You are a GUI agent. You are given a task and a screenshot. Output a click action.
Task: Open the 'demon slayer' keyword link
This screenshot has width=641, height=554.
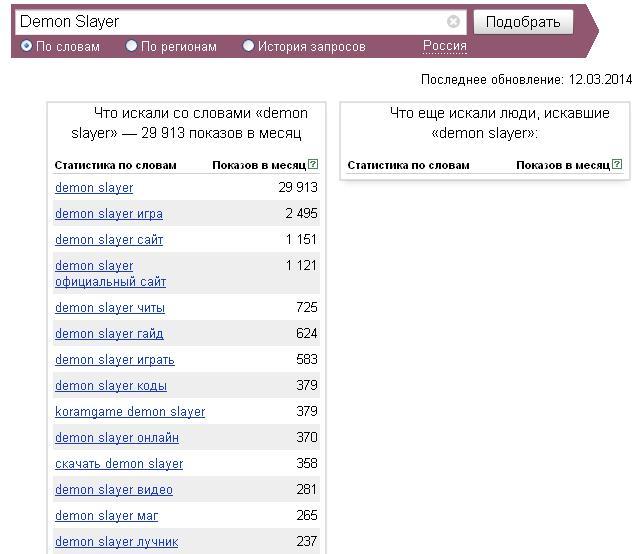[x=94, y=188]
